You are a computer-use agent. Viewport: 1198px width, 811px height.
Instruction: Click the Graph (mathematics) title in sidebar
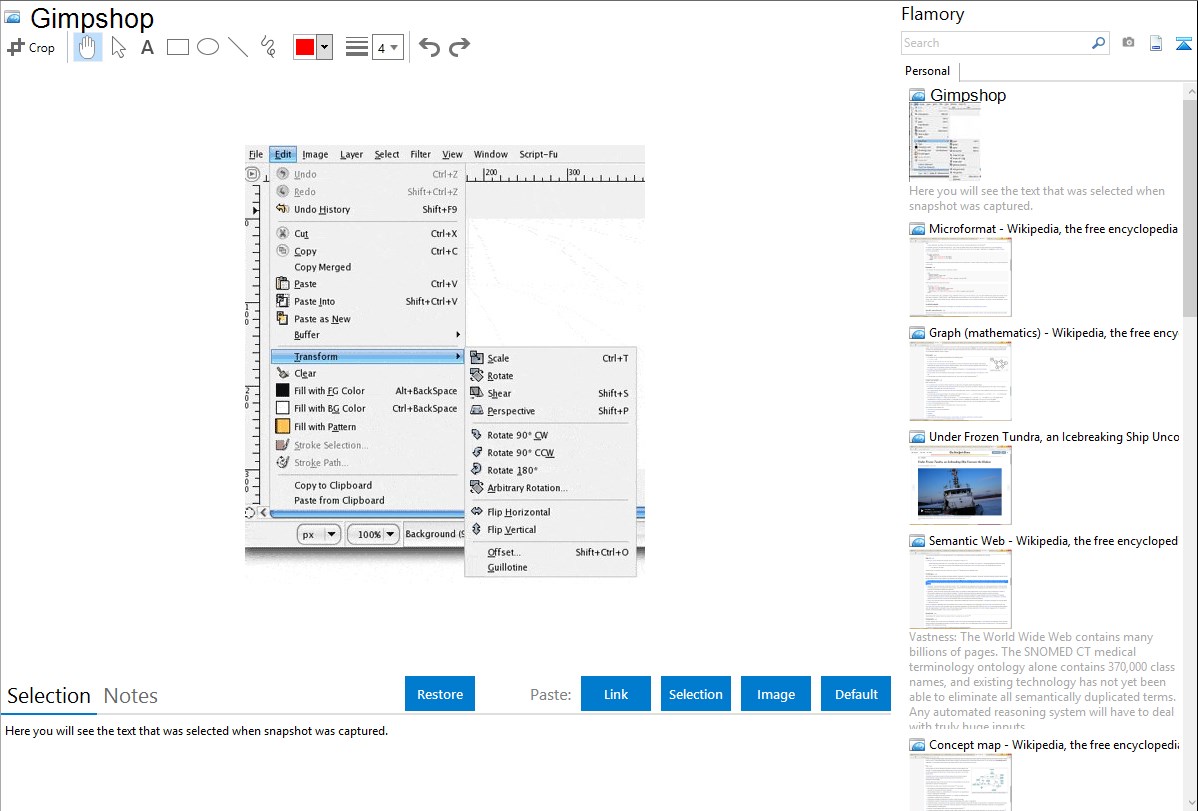click(1053, 333)
